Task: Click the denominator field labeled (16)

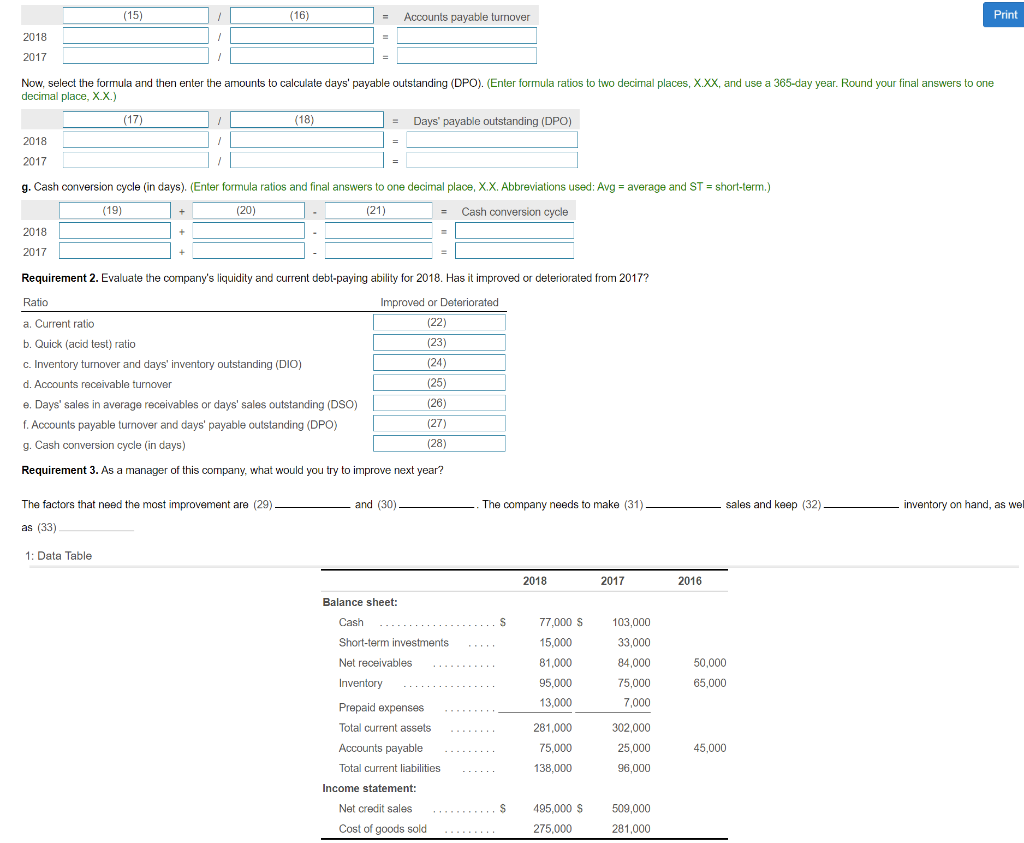Action: coord(301,14)
